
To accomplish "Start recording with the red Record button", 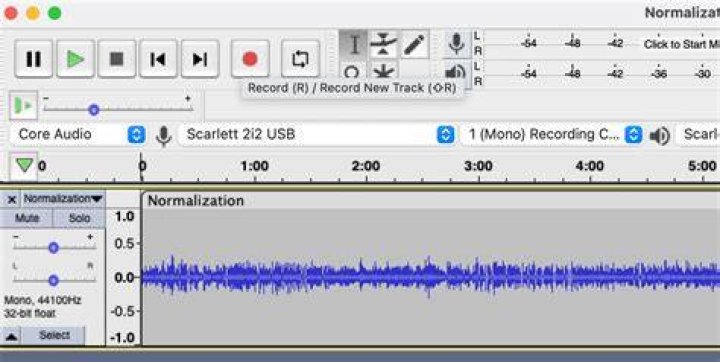I will (250, 59).
